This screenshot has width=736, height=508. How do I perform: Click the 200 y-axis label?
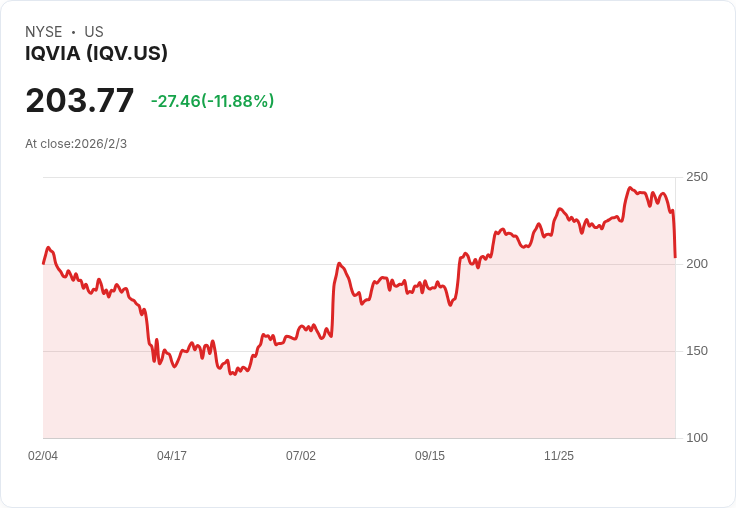pos(697,264)
